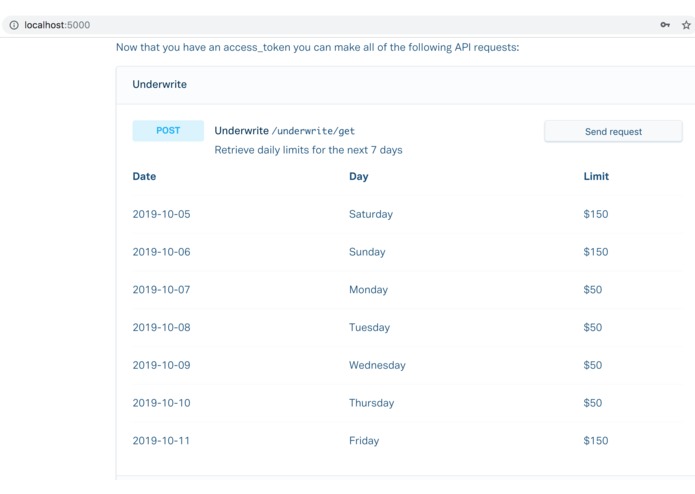
Task: Click the site info icon in address bar
Action: point(14,25)
